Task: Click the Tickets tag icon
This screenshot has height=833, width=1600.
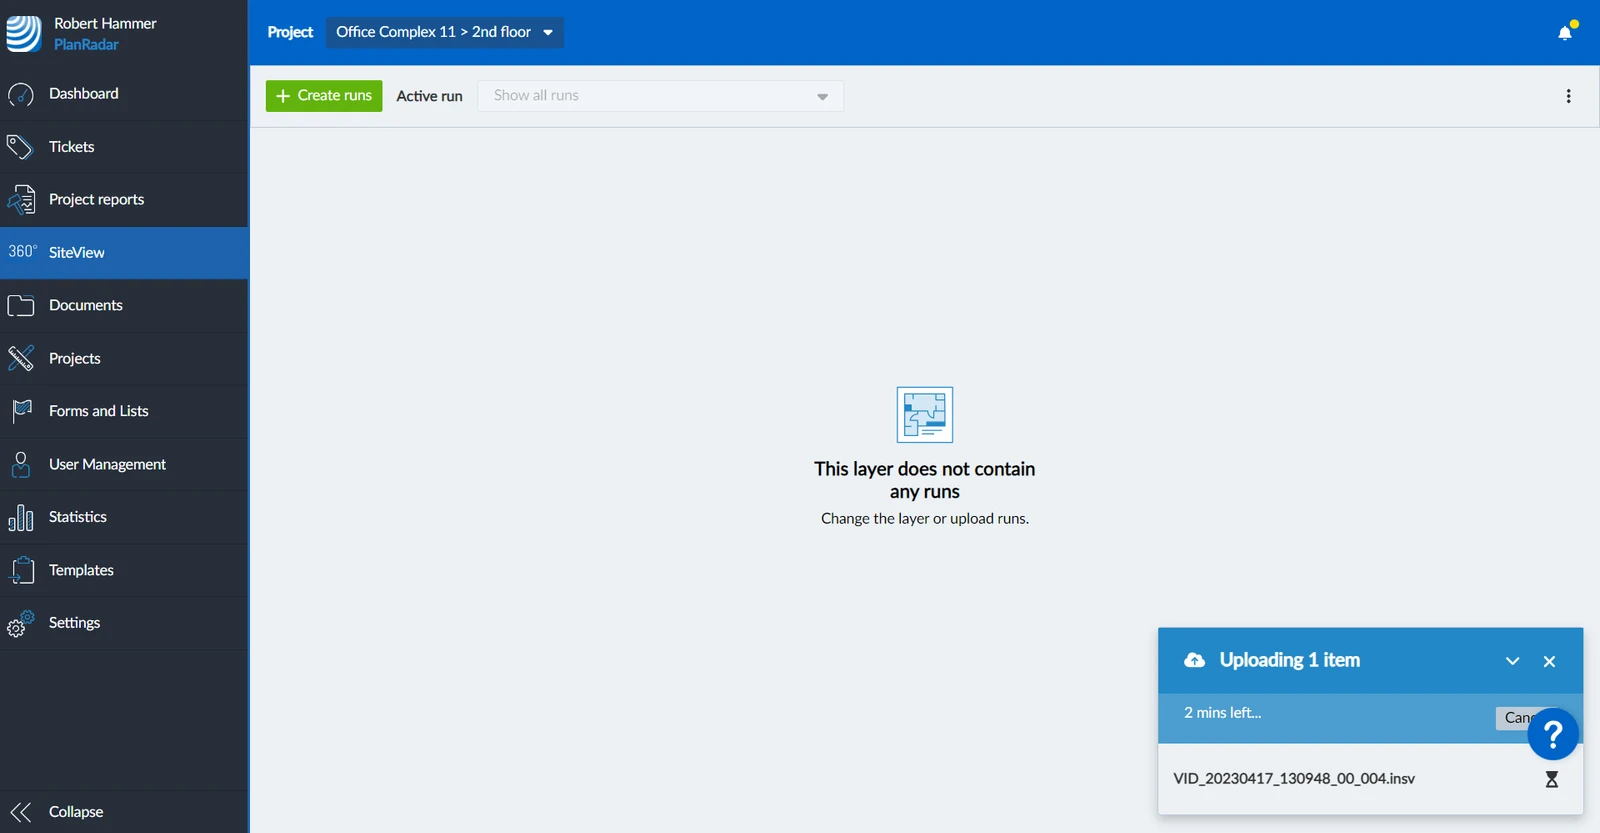Action: point(20,147)
